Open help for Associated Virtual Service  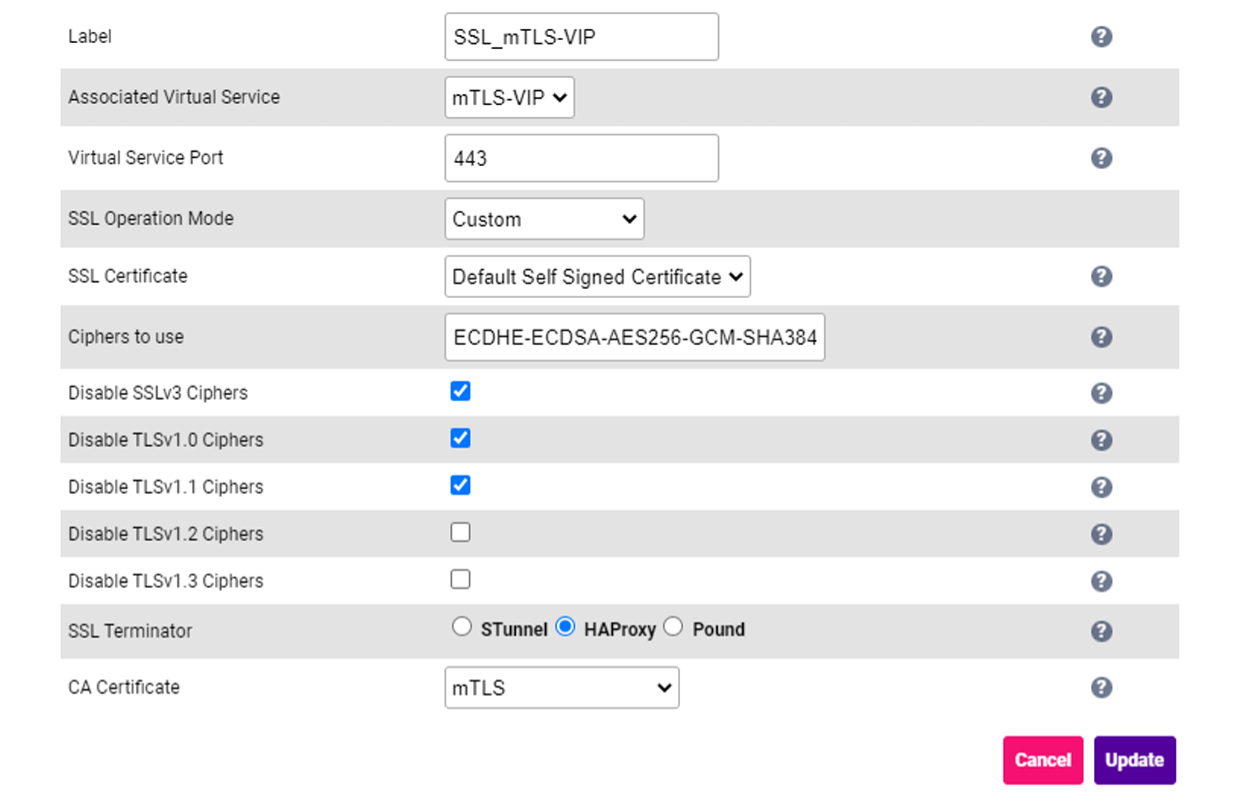click(x=1101, y=97)
